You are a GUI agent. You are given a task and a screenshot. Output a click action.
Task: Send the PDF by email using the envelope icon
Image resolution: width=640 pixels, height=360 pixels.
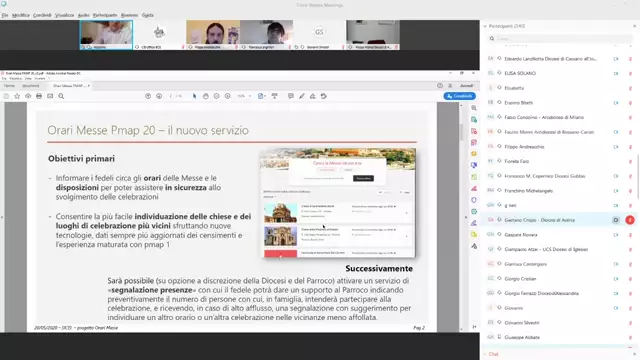[50, 96]
